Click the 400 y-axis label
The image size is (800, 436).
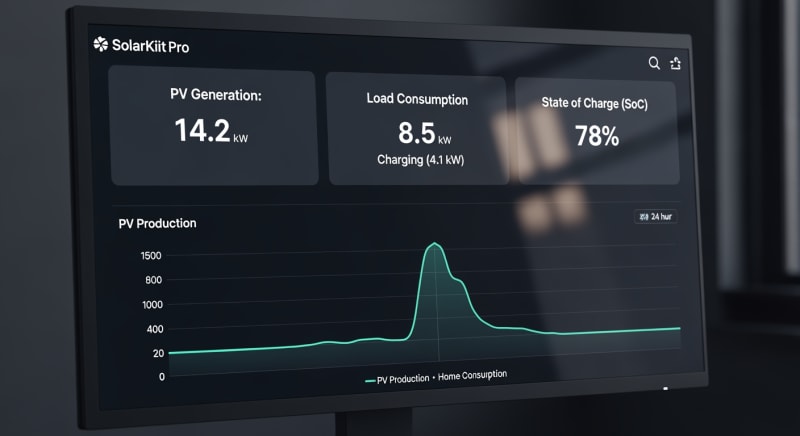pyautogui.click(x=155, y=329)
